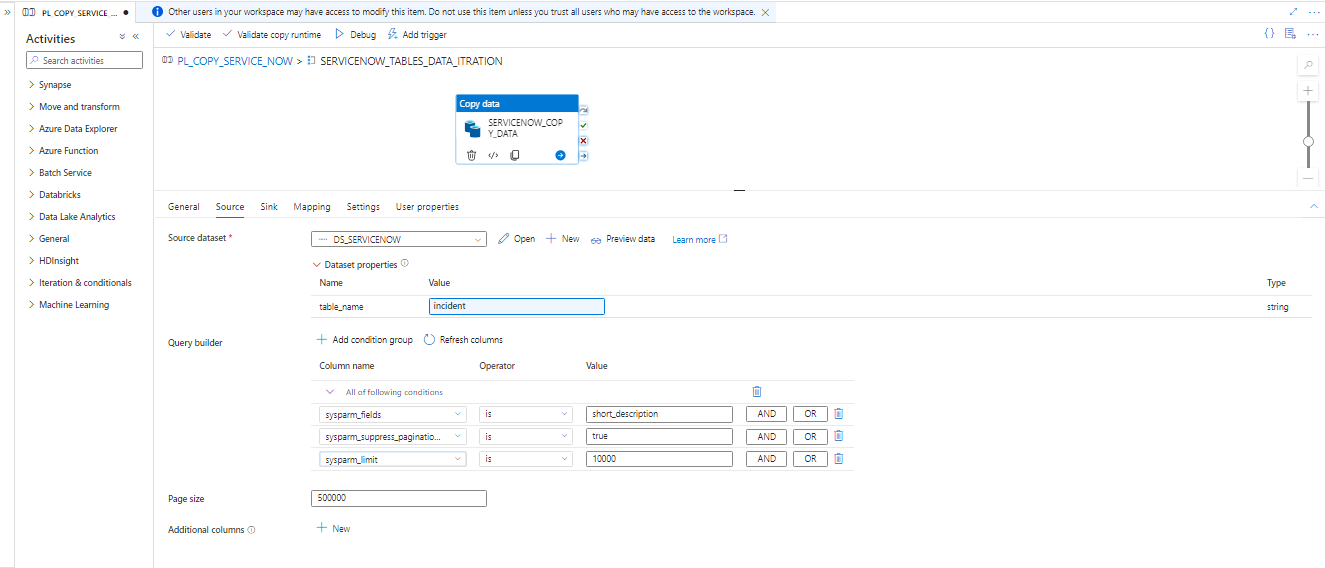Switch to the Sink tab
The height and width of the screenshot is (568, 1325).
269,207
